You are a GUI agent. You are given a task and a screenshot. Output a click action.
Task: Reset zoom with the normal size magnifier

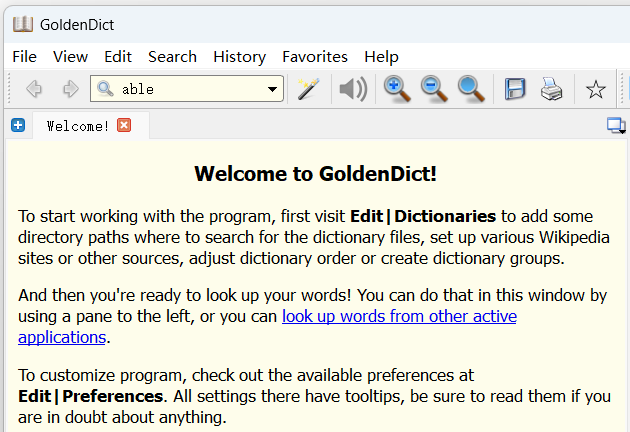point(471,90)
